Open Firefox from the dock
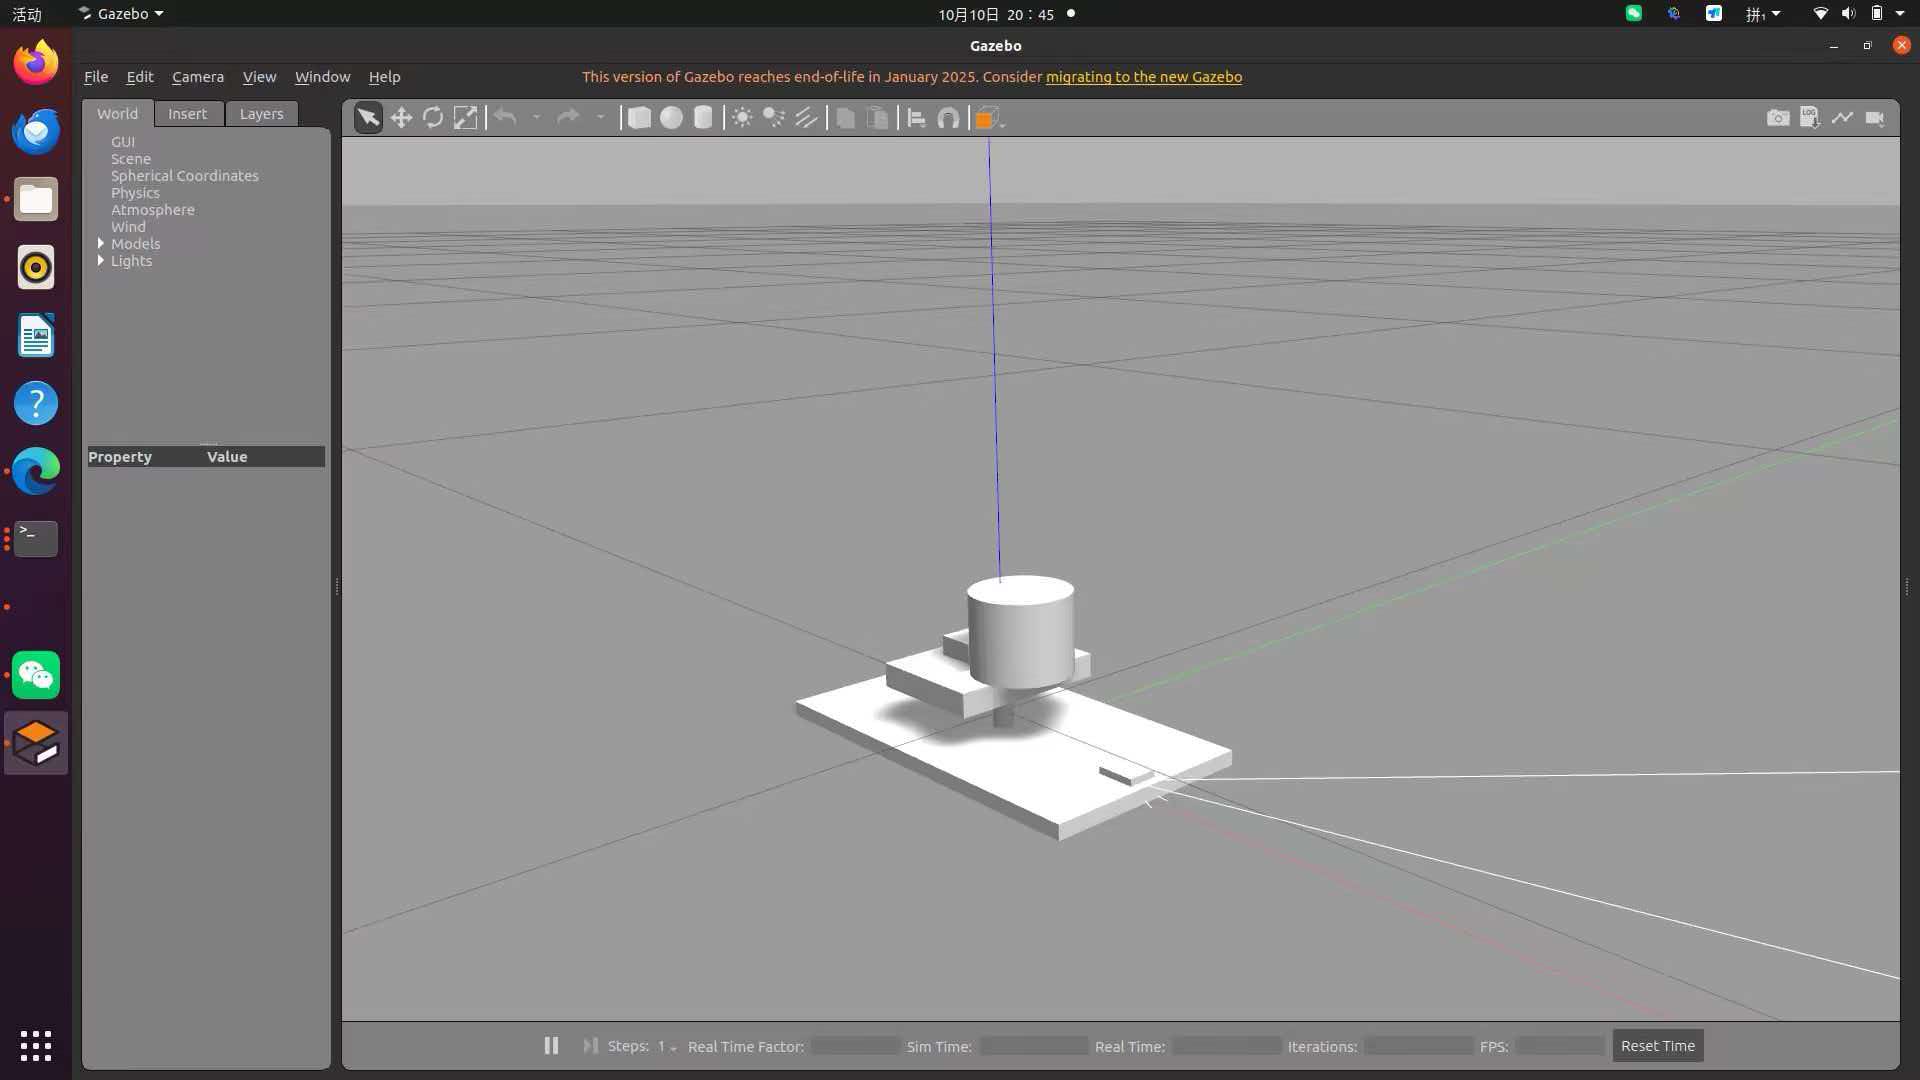1920x1080 pixels. click(x=36, y=63)
